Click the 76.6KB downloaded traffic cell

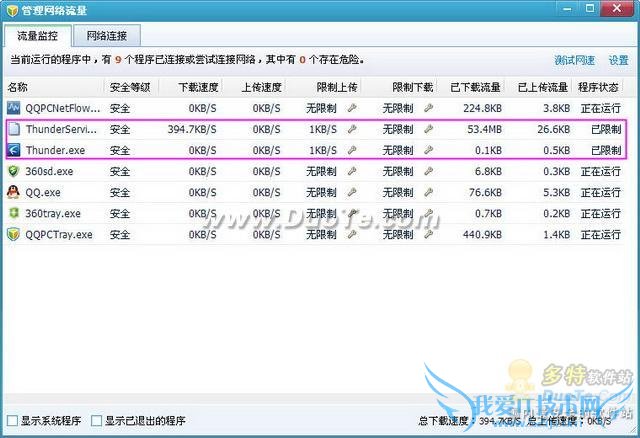pyautogui.click(x=485, y=192)
